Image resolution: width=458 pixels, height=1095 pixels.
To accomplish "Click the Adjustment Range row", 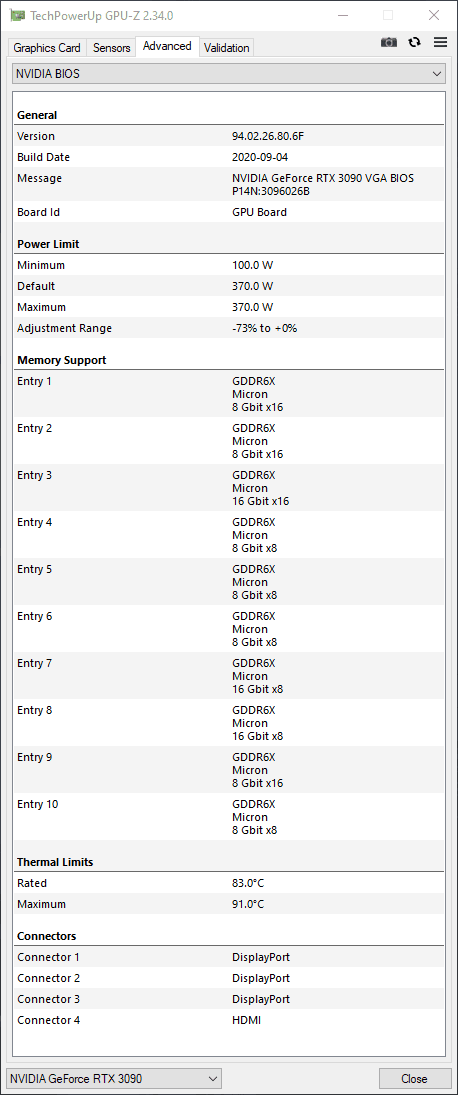I will pos(229,328).
